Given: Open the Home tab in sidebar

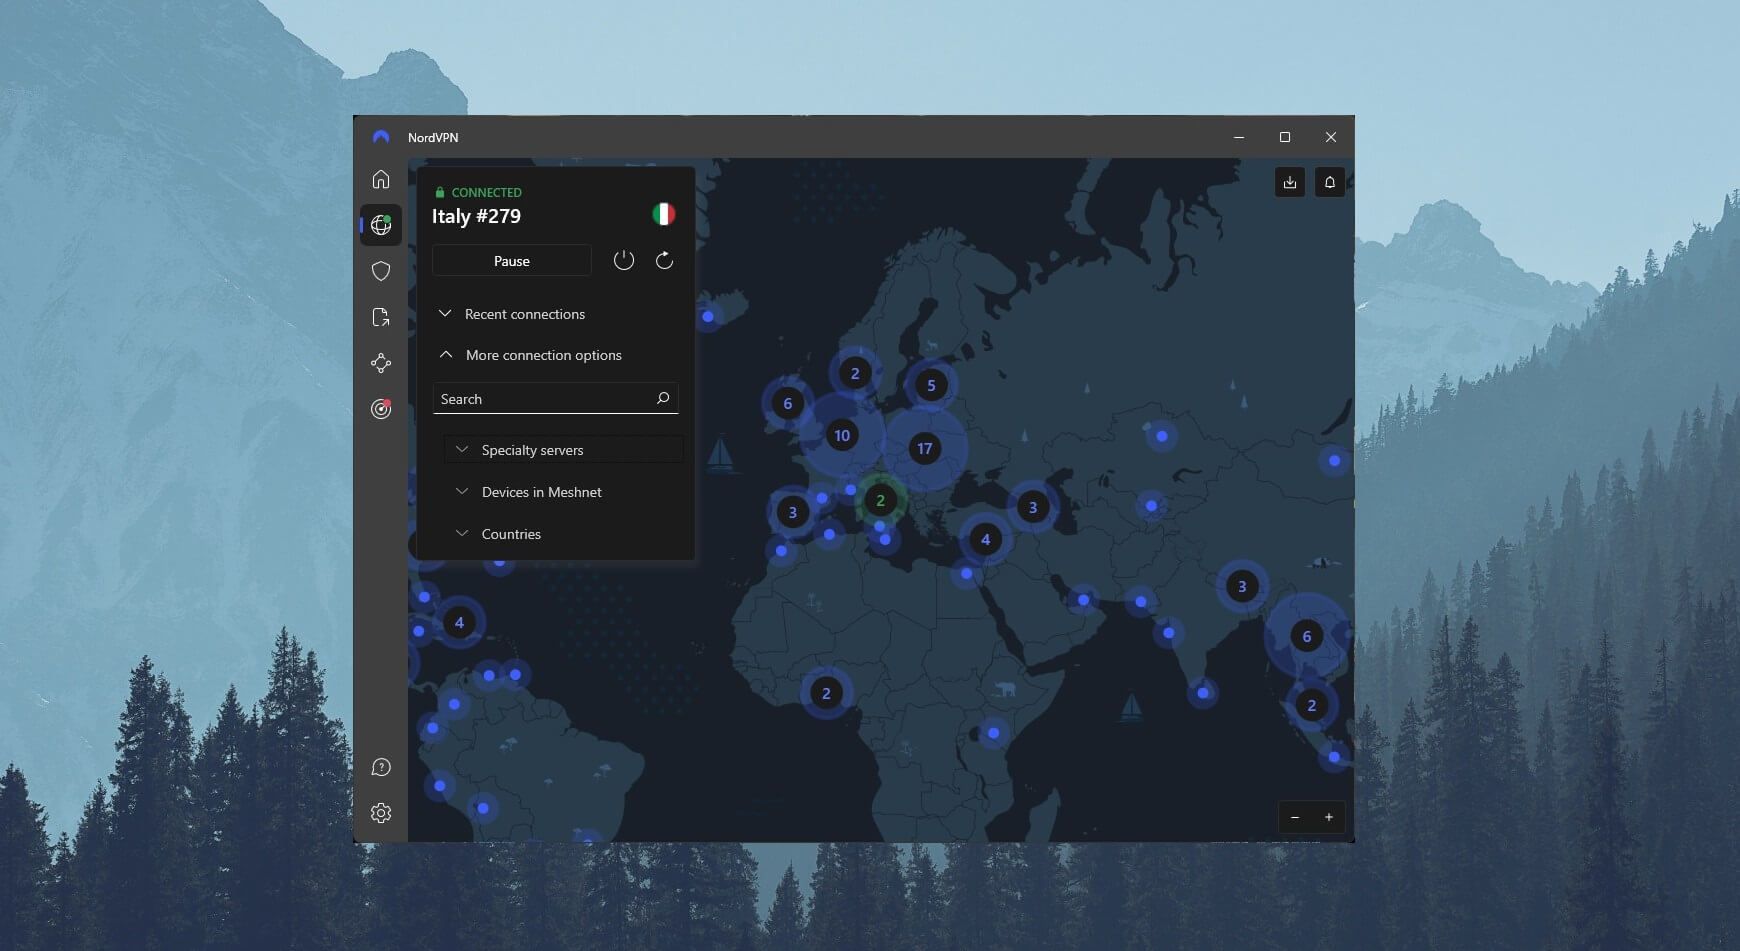Looking at the screenshot, I should [x=381, y=179].
